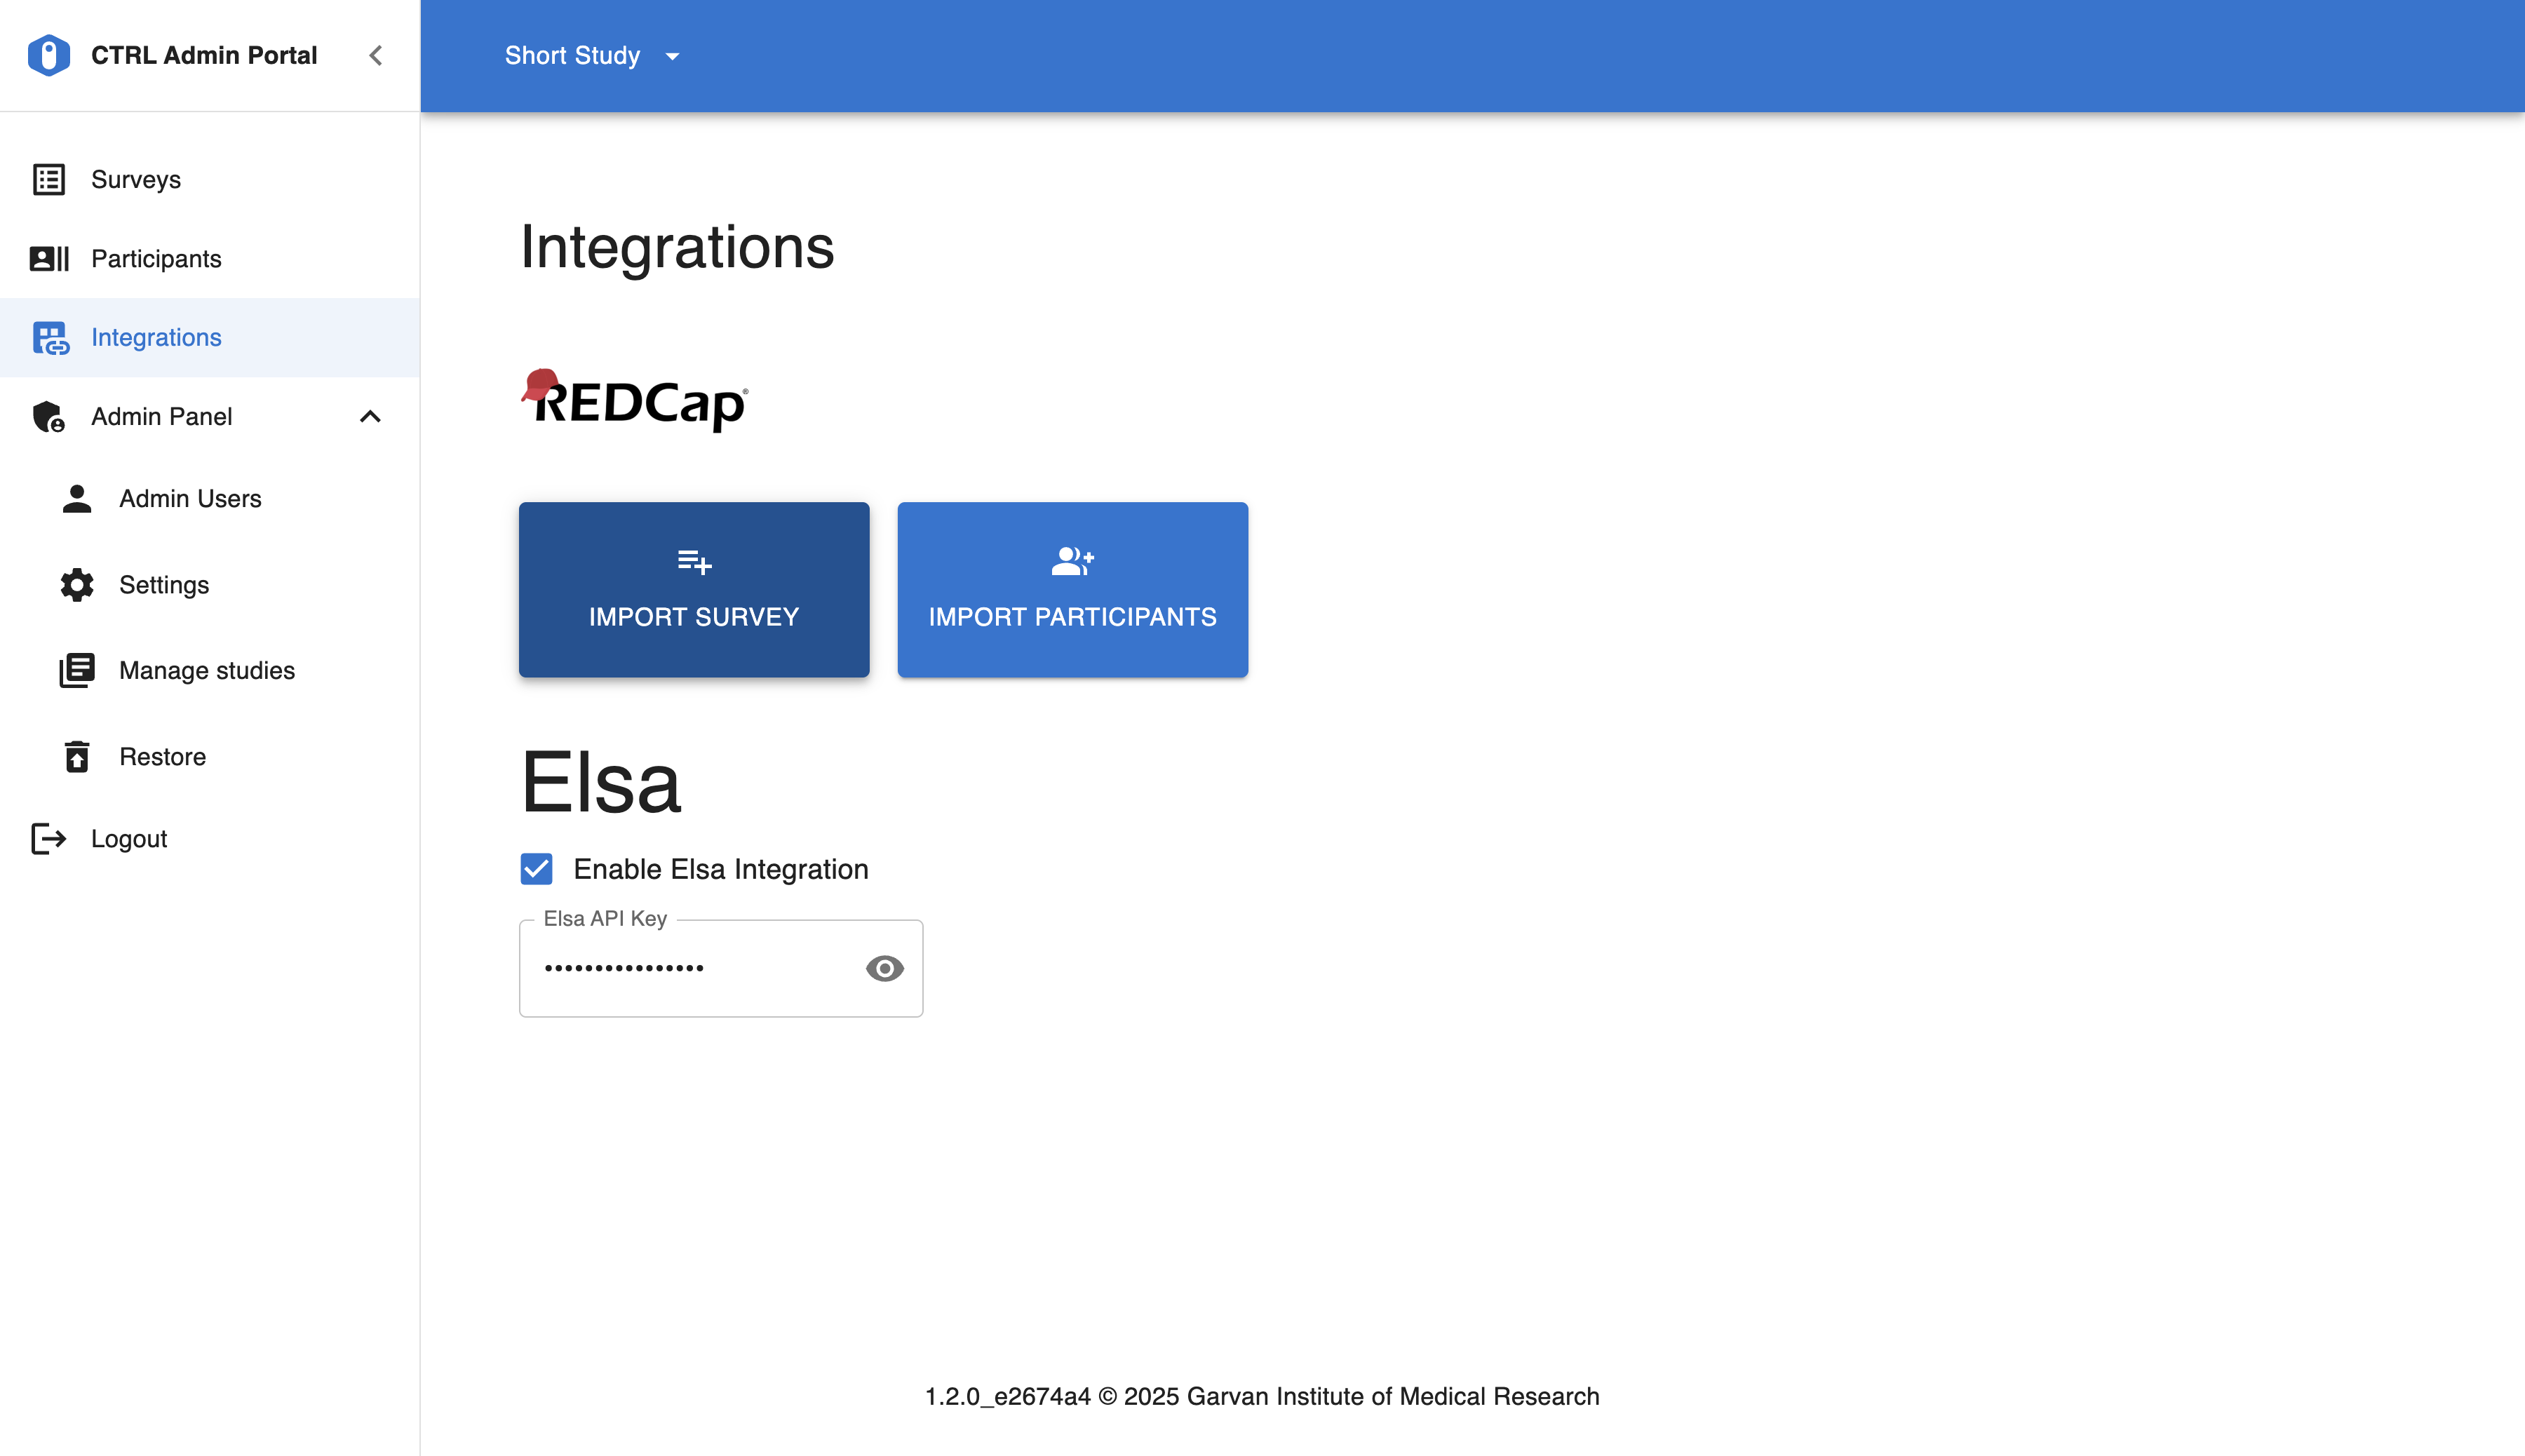Click the Import Survey button

coord(694,590)
